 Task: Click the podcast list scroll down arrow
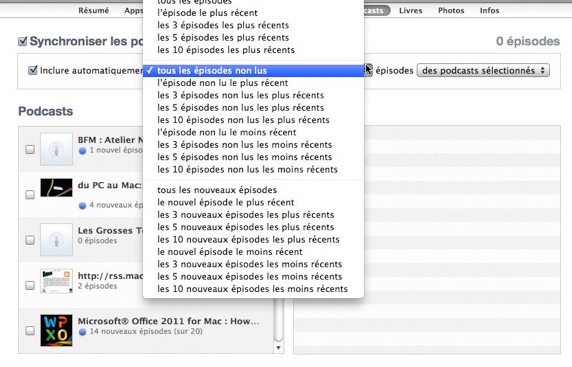278,348
